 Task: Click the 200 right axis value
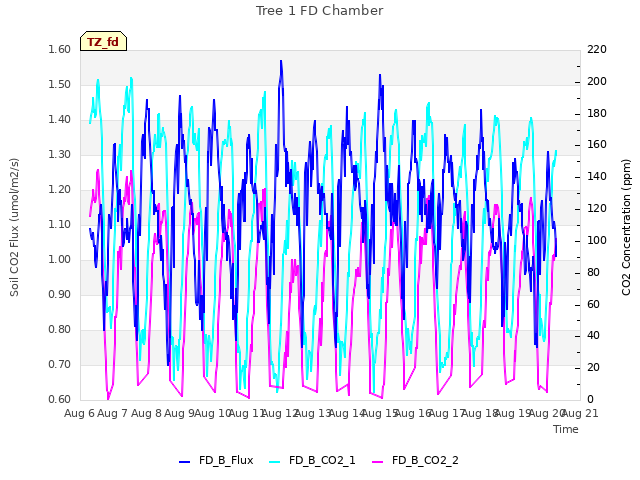[x=597, y=81]
